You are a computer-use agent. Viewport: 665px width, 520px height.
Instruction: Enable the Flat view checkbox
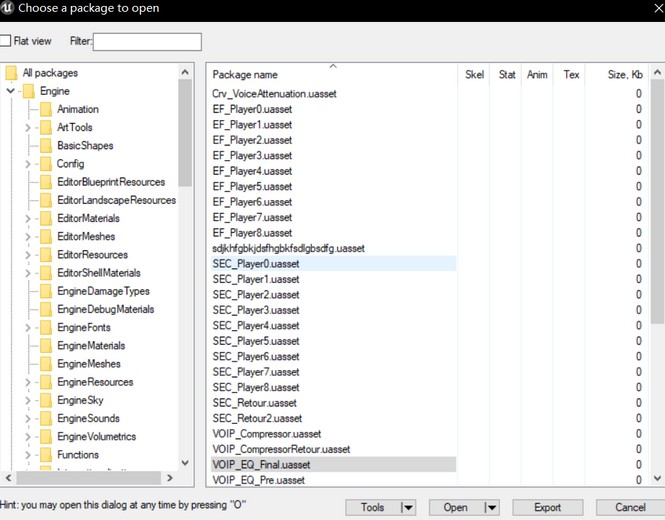pyautogui.click(x=6, y=41)
